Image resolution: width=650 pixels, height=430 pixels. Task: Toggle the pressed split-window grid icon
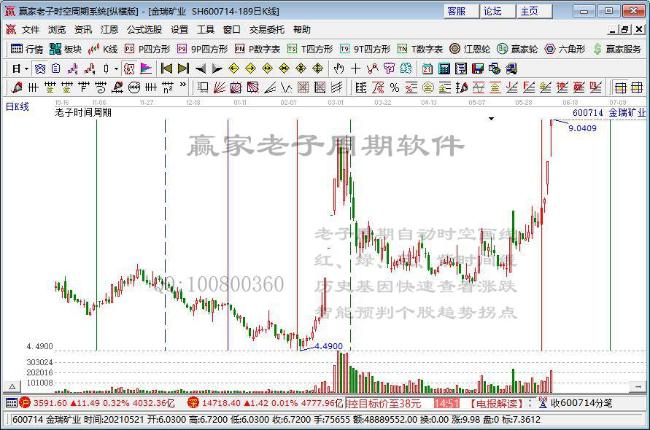620,87
